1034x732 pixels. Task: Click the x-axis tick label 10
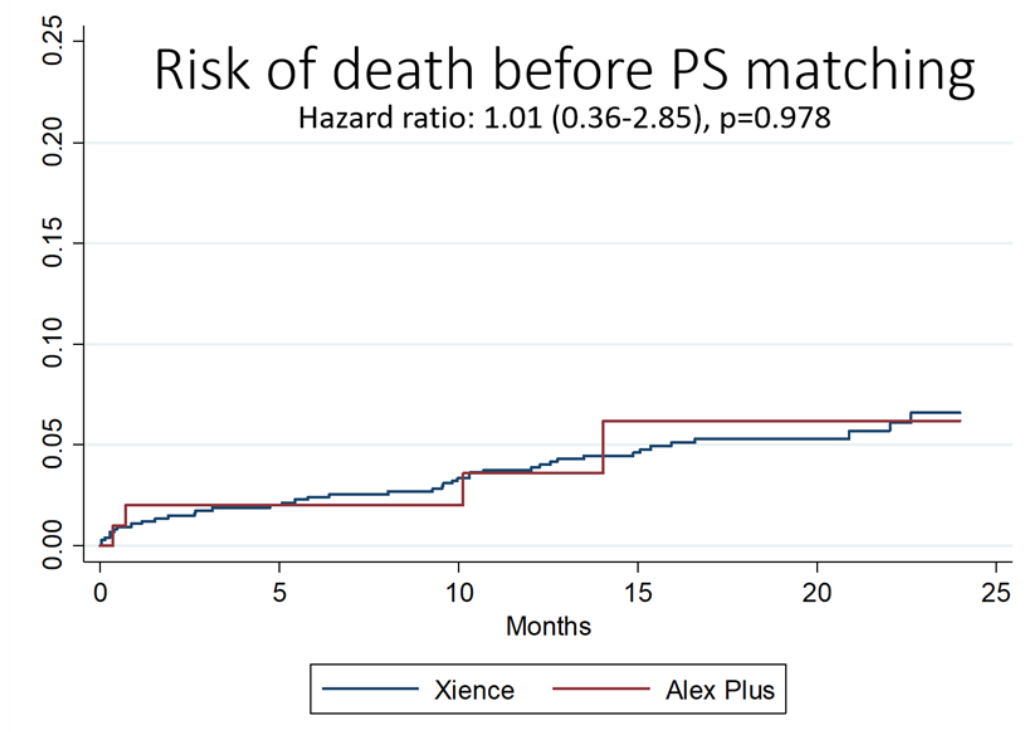(x=458, y=593)
